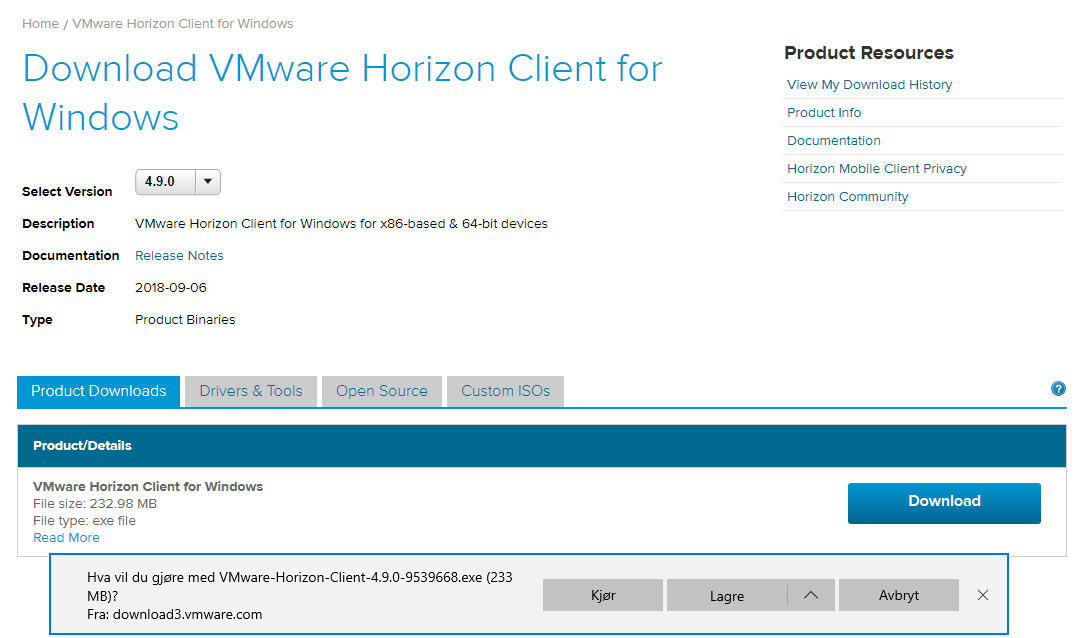Open the Release Notes link
This screenshot has height=638, width=1091.
[x=179, y=255]
